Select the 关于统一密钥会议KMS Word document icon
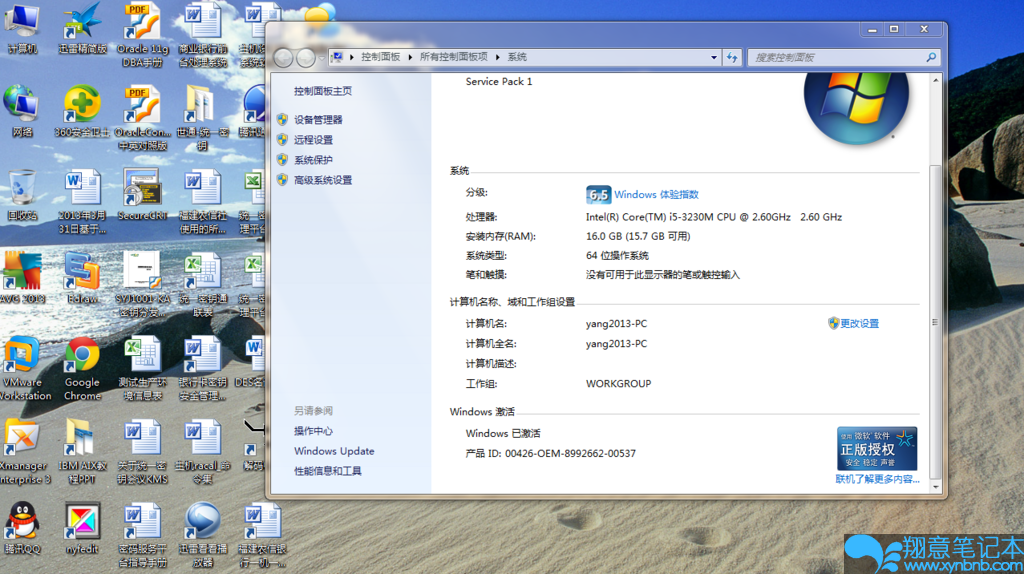This screenshot has width=1024, height=574. tap(142, 452)
